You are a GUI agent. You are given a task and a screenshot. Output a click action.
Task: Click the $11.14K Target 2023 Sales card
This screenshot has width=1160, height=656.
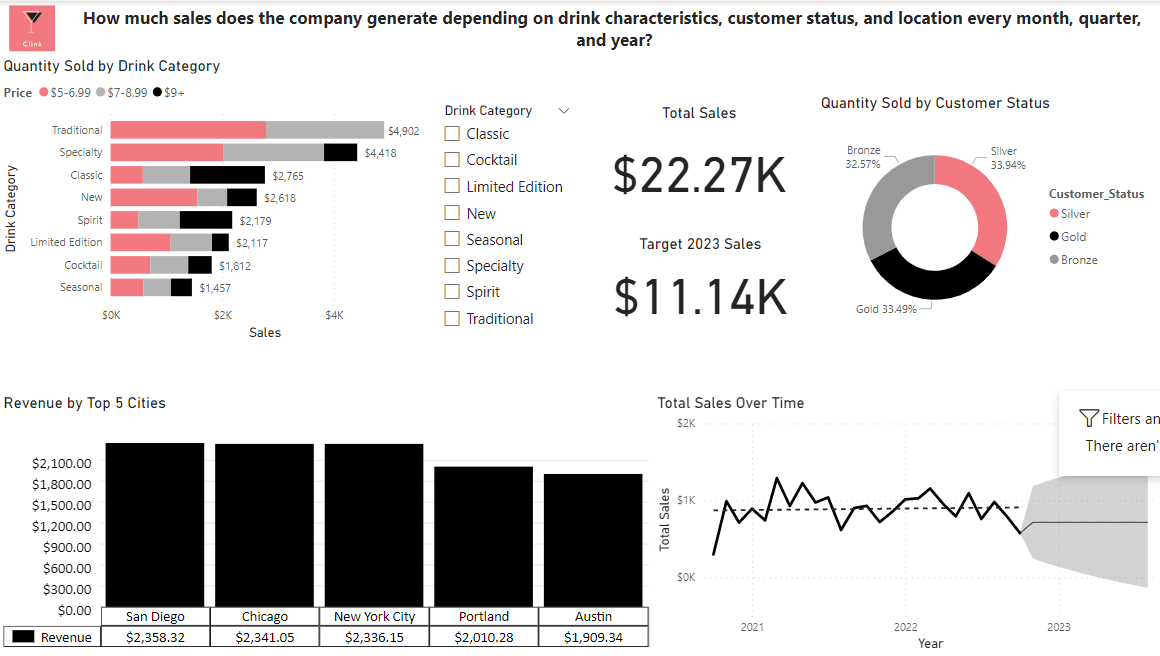700,297
